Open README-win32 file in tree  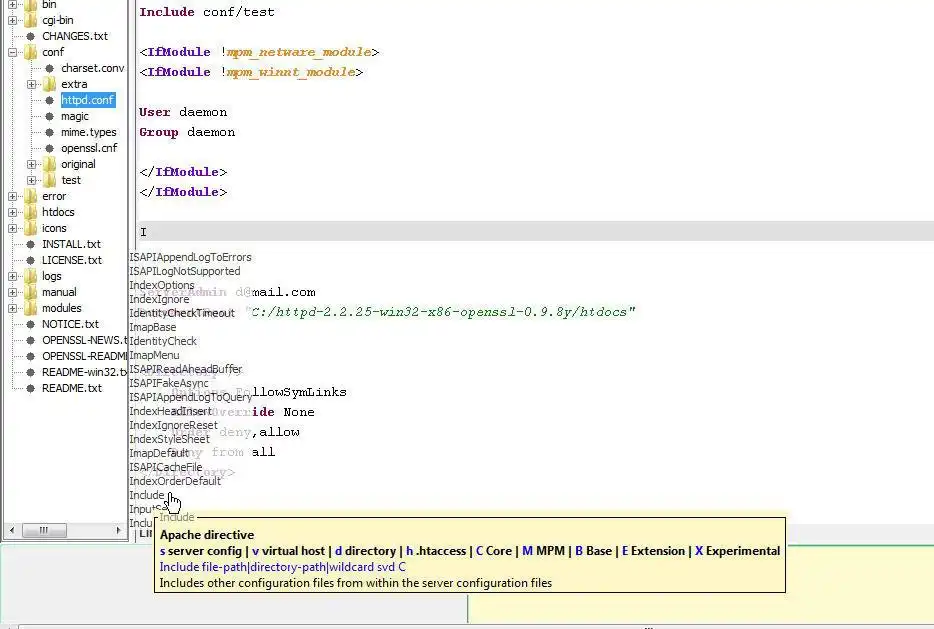(x=84, y=372)
